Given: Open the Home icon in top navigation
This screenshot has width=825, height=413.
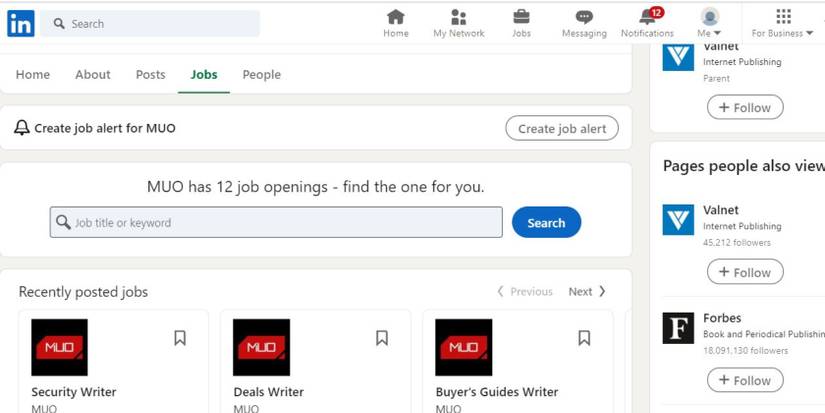Looking at the screenshot, I should coord(396,17).
